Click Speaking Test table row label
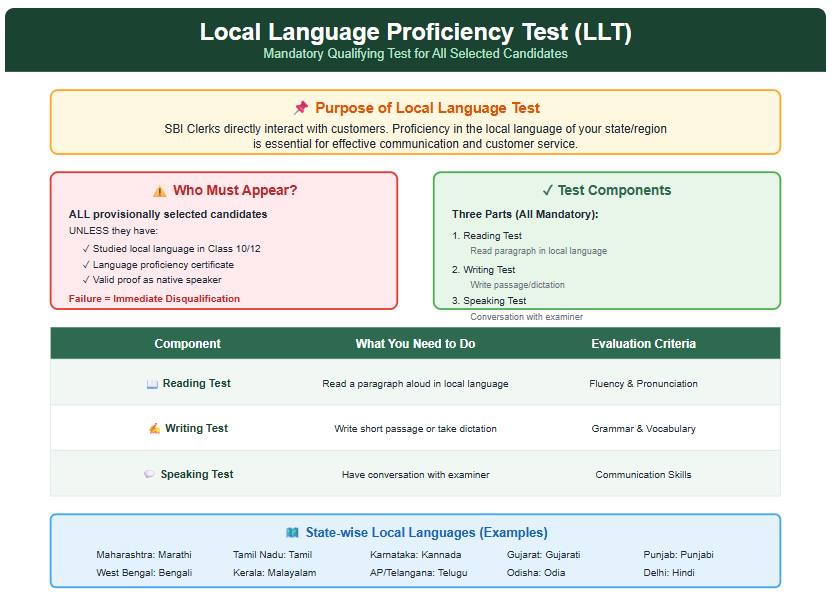The image size is (834, 614). click(197, 474)
